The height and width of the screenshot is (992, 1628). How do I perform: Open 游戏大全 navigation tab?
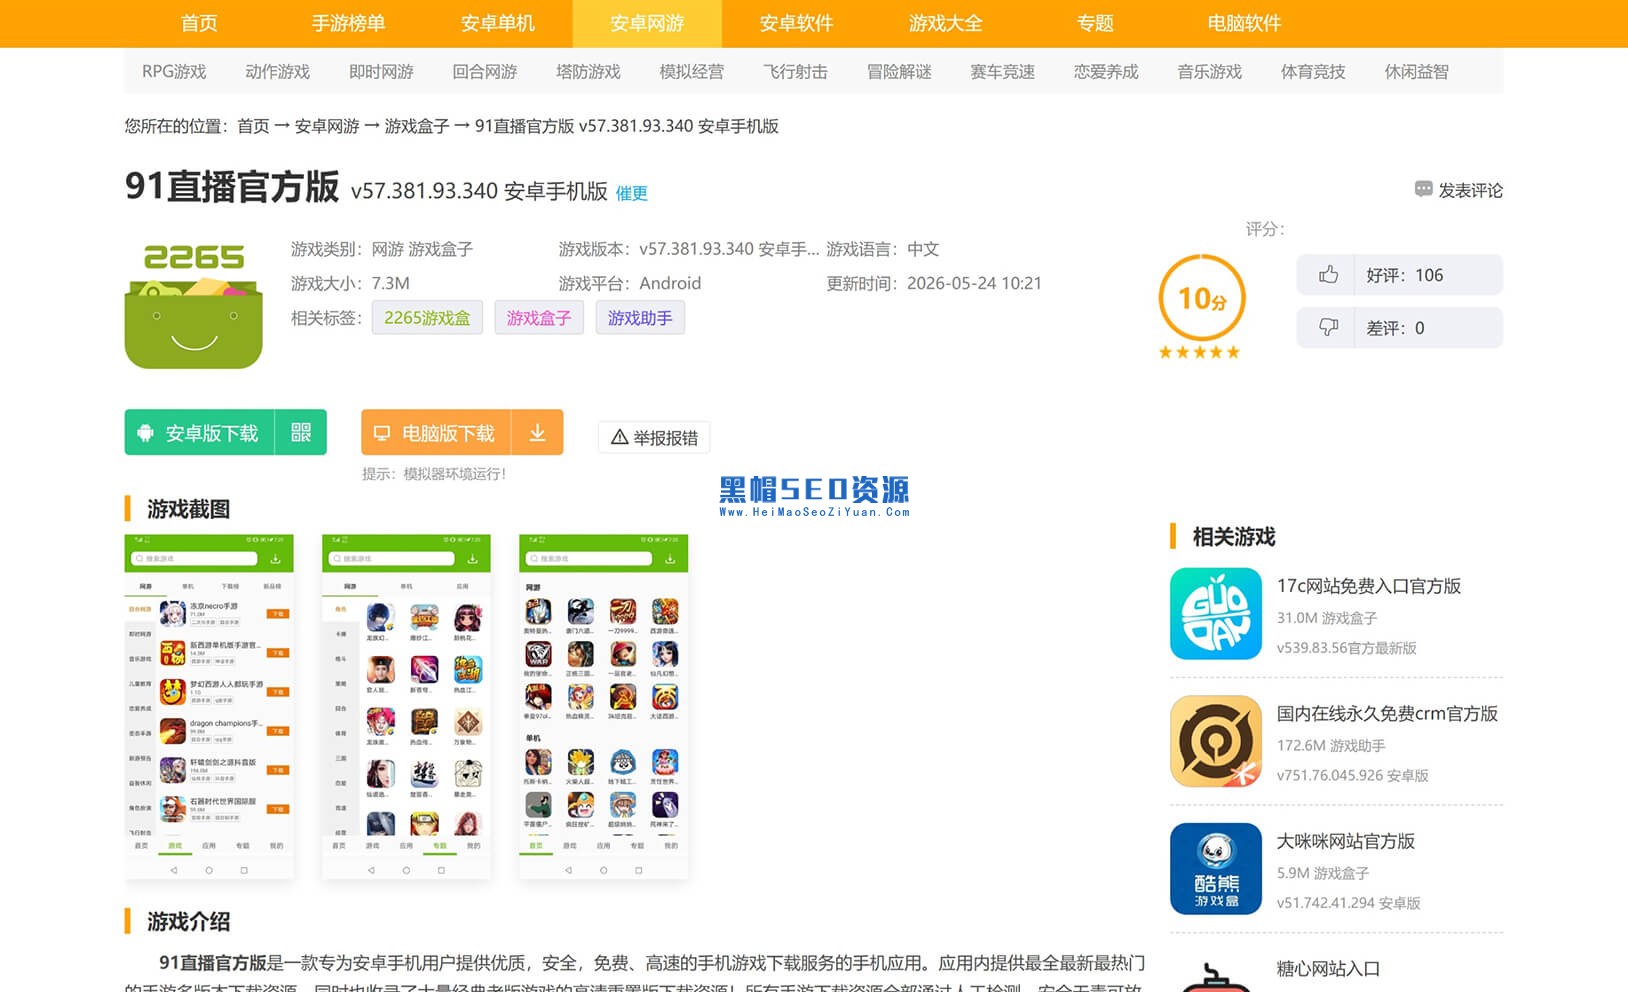point(946,23)
